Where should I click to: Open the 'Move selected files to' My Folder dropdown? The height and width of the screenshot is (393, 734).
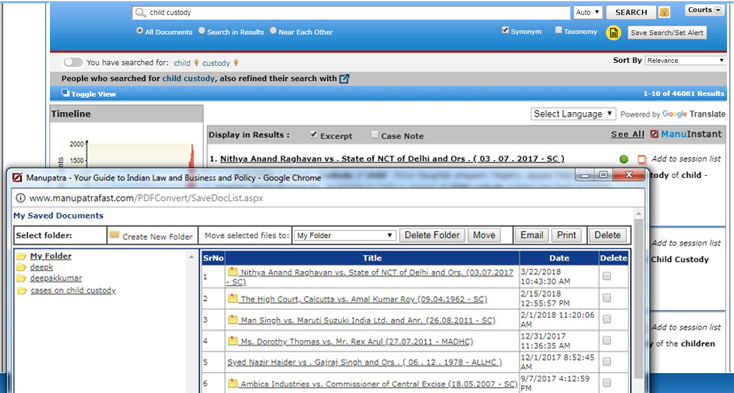click(345, 235)
